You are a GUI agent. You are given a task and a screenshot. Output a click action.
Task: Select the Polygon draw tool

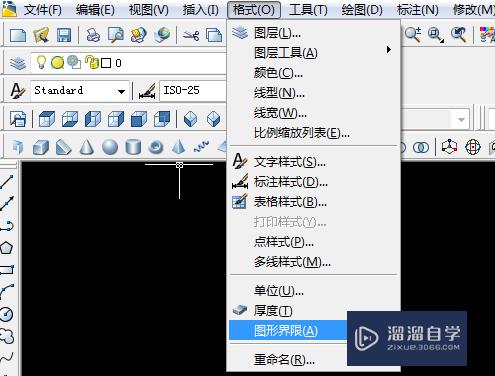click(6, 248)
